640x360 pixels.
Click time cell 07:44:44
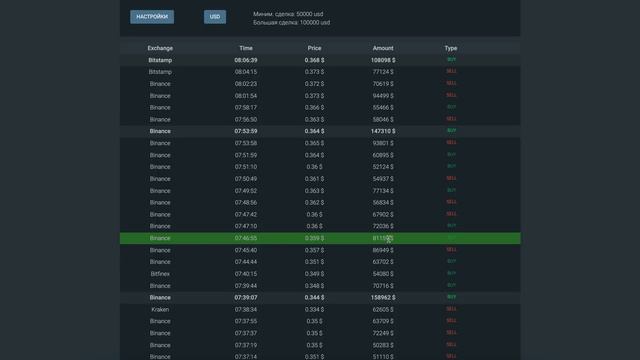pyautogui.click(x=246, y=262)
